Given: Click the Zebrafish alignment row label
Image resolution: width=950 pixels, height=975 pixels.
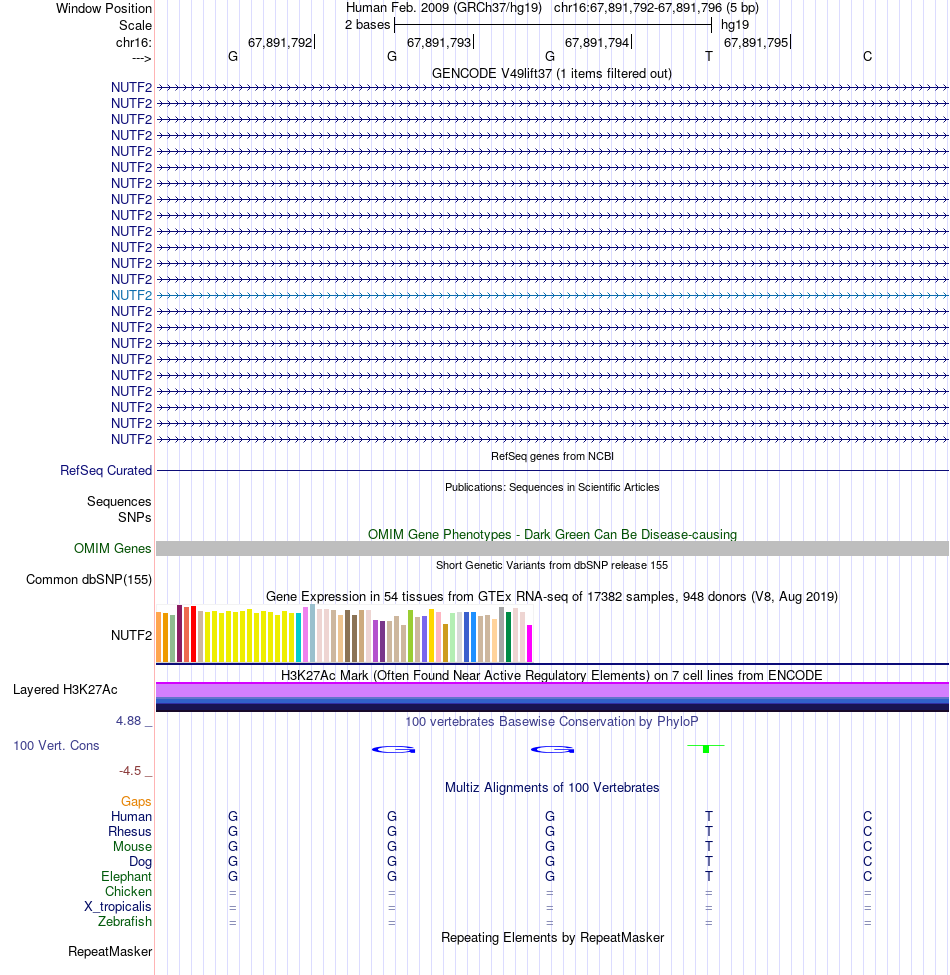Looking at the screenshot, I should click(x=124, y=921).
